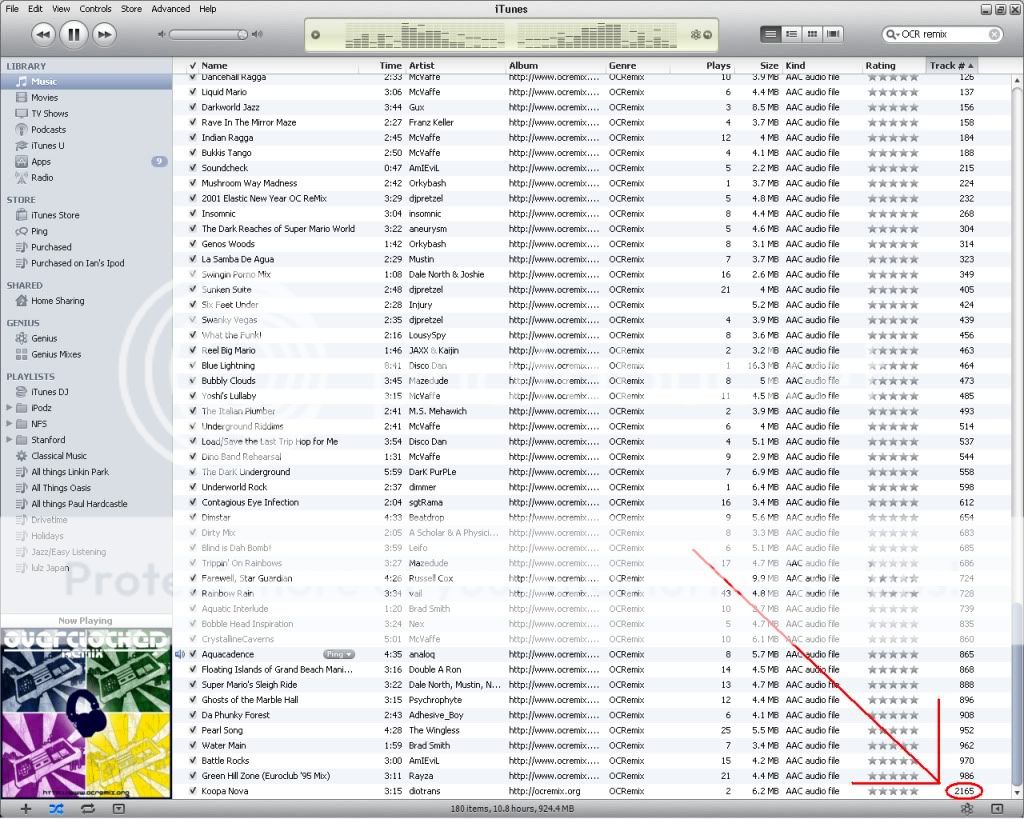Screen dimensions: 1024x819
Task: Disable shuffle playback
Action: pyautogui.click(x=57, y=807)
